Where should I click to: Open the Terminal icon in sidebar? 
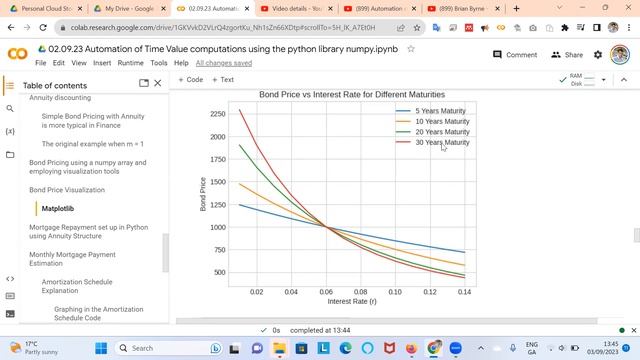tap(10, 313)
